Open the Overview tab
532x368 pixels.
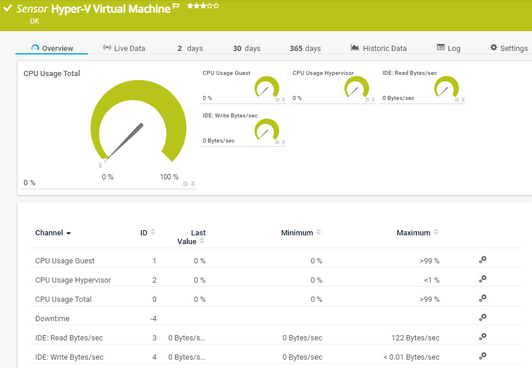(x=52, y=48)
